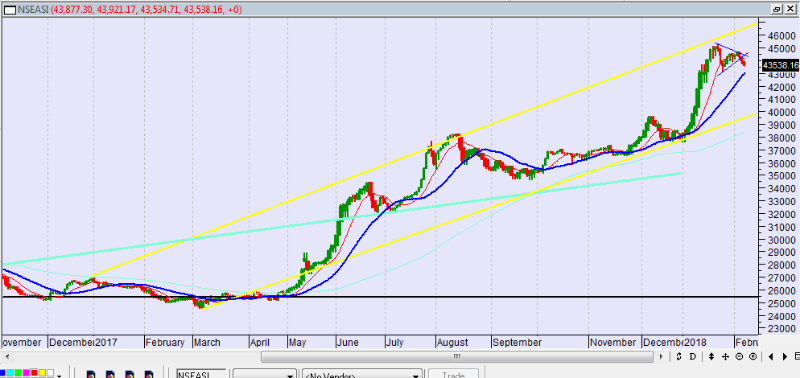Click the zoom out magnifier icon
Image resolution: width=800 pixels, height=378 pixels.
pos(739,357)
